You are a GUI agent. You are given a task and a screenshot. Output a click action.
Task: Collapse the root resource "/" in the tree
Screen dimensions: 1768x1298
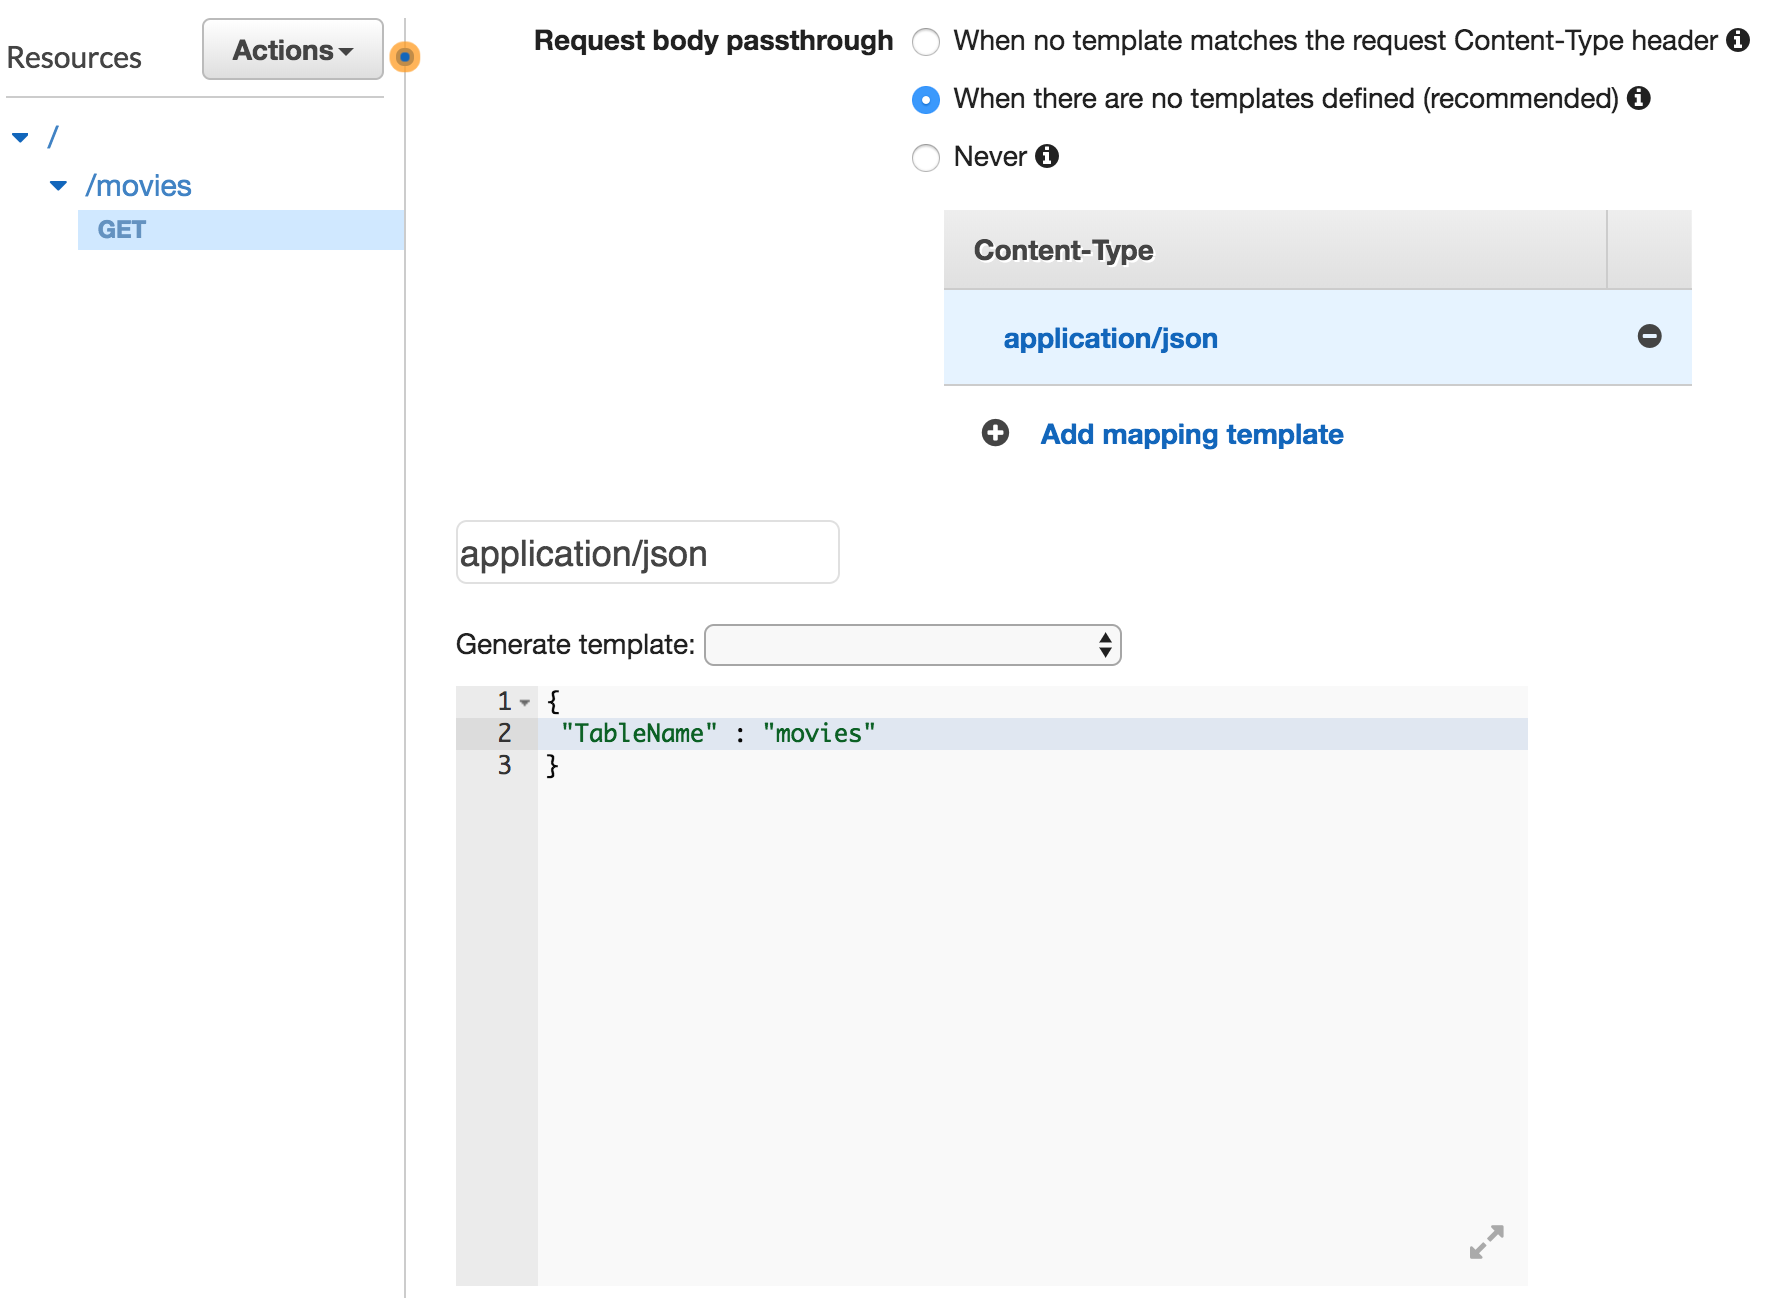point(21,136)
